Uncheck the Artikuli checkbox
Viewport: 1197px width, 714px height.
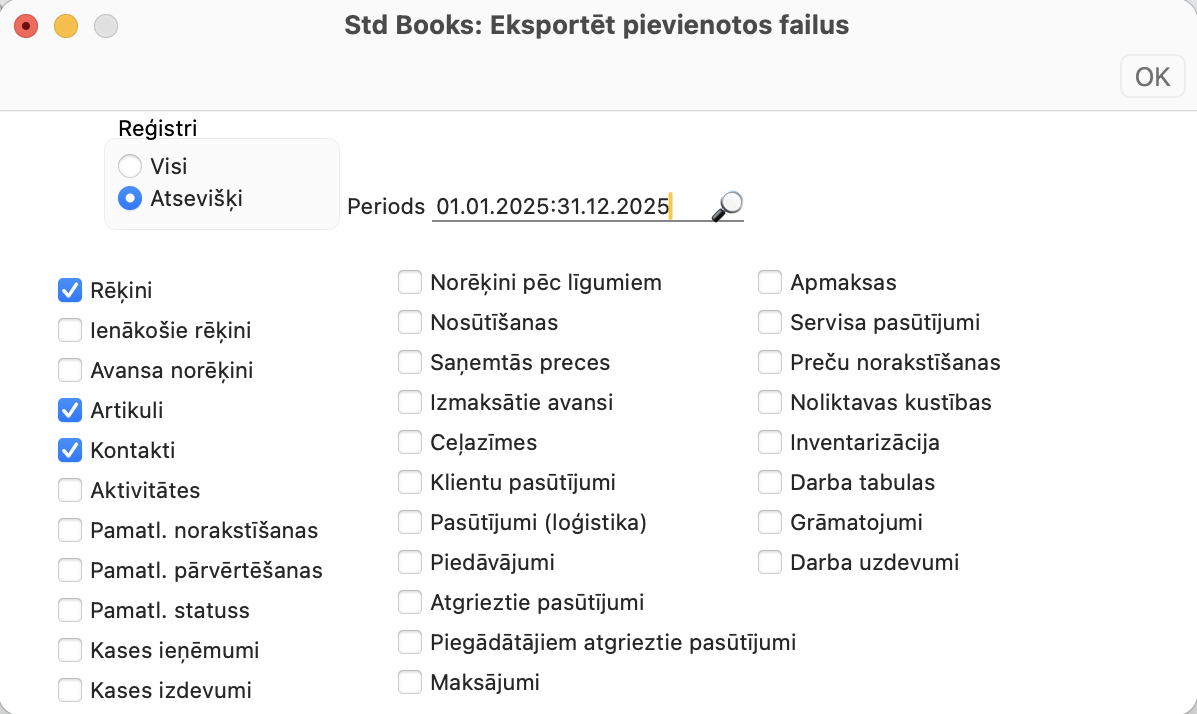click(x=70, y=410)
